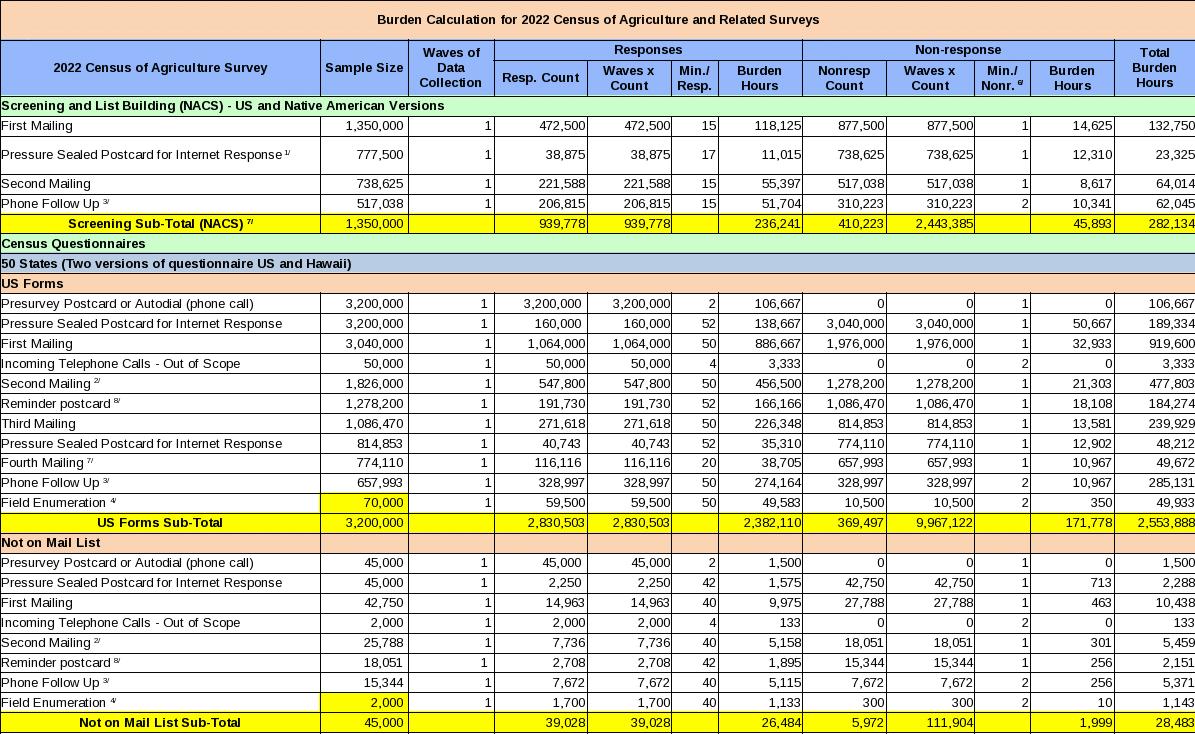Click the yellow-highlighted 70,000 sample size cell

364,503
